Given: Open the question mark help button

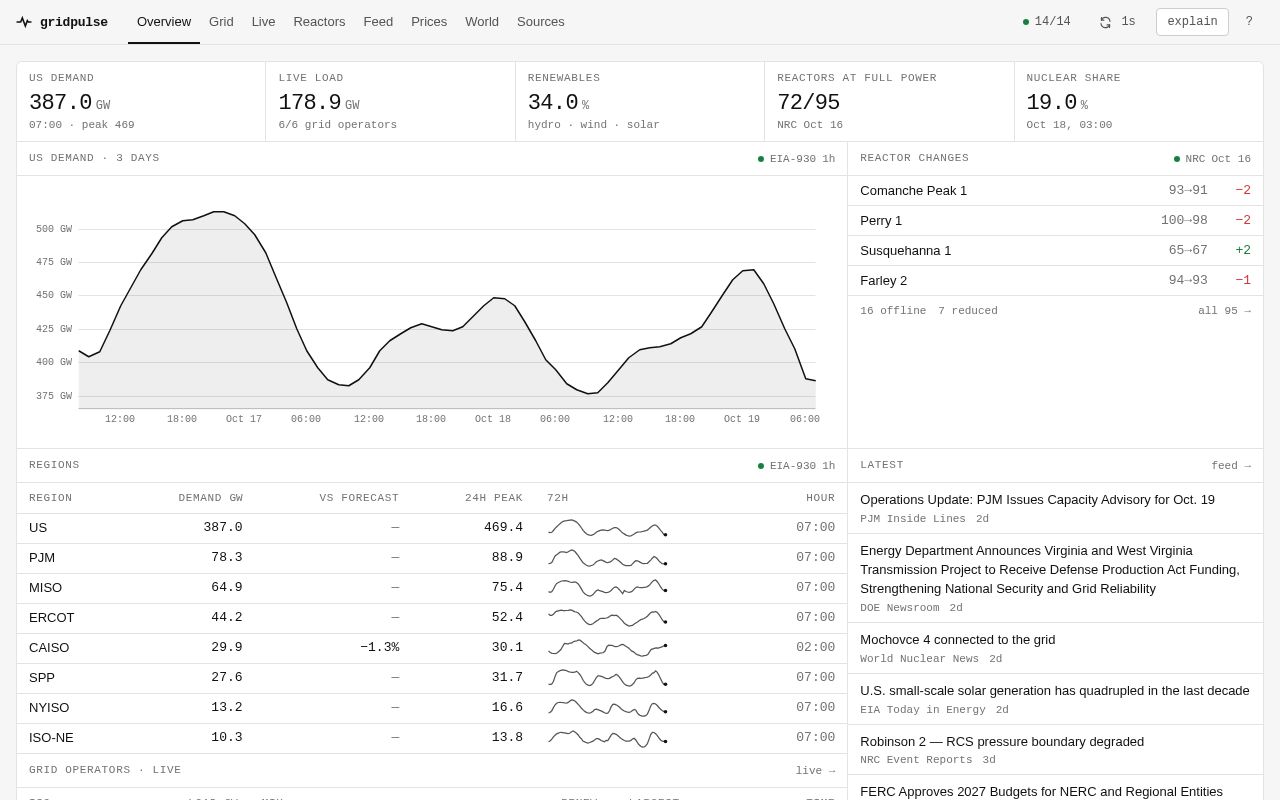Looking at the screenshot, I should 1248,22.
